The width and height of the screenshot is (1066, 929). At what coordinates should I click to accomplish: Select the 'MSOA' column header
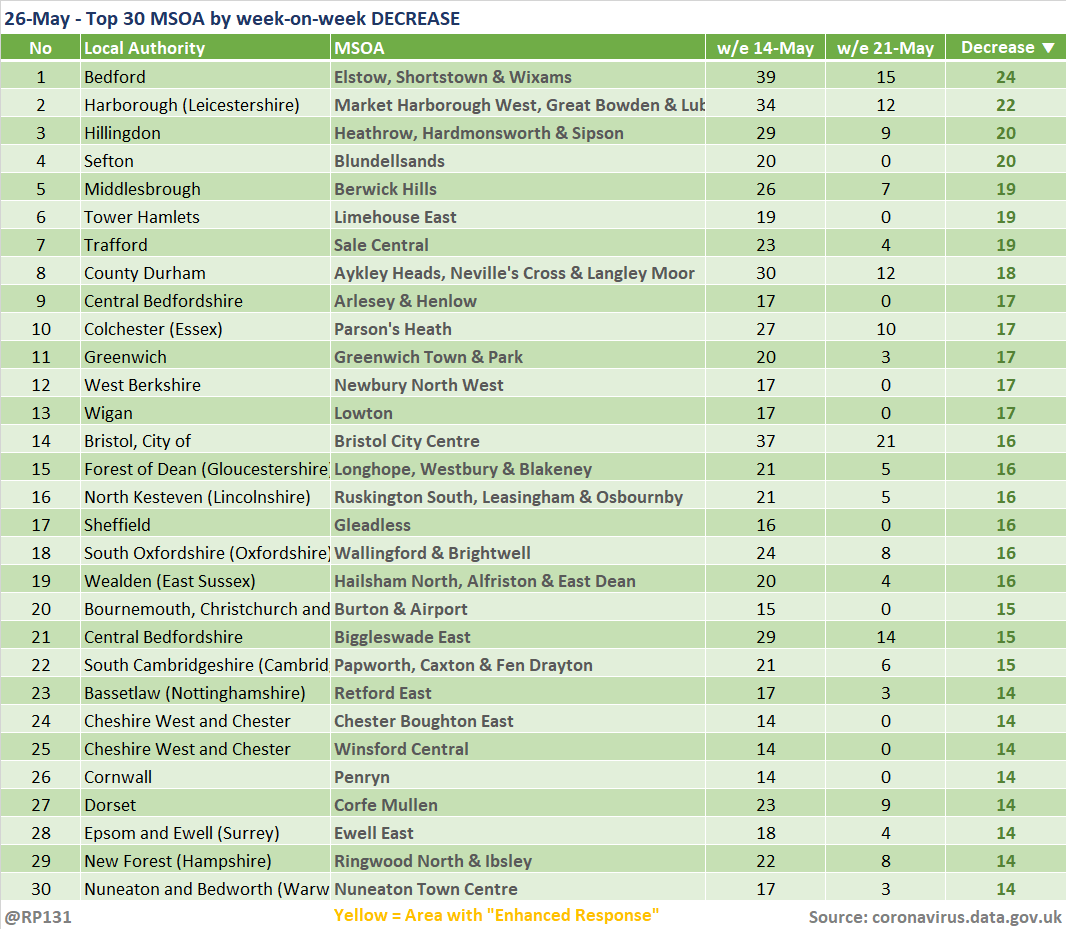click(x=518, y=48)
